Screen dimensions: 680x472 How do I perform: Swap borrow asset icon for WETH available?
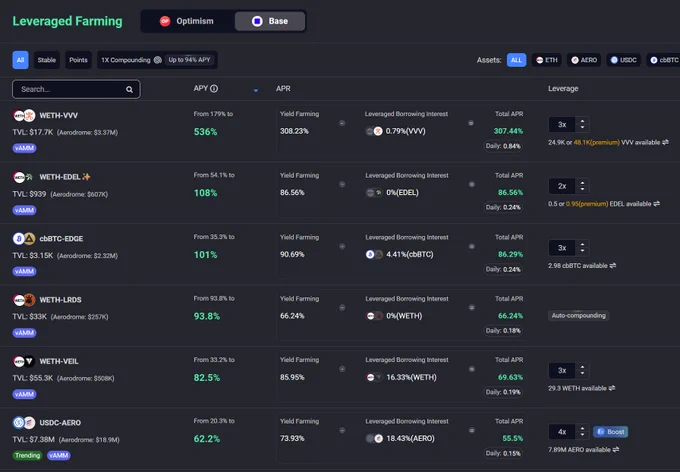click(x=612, y=388)
